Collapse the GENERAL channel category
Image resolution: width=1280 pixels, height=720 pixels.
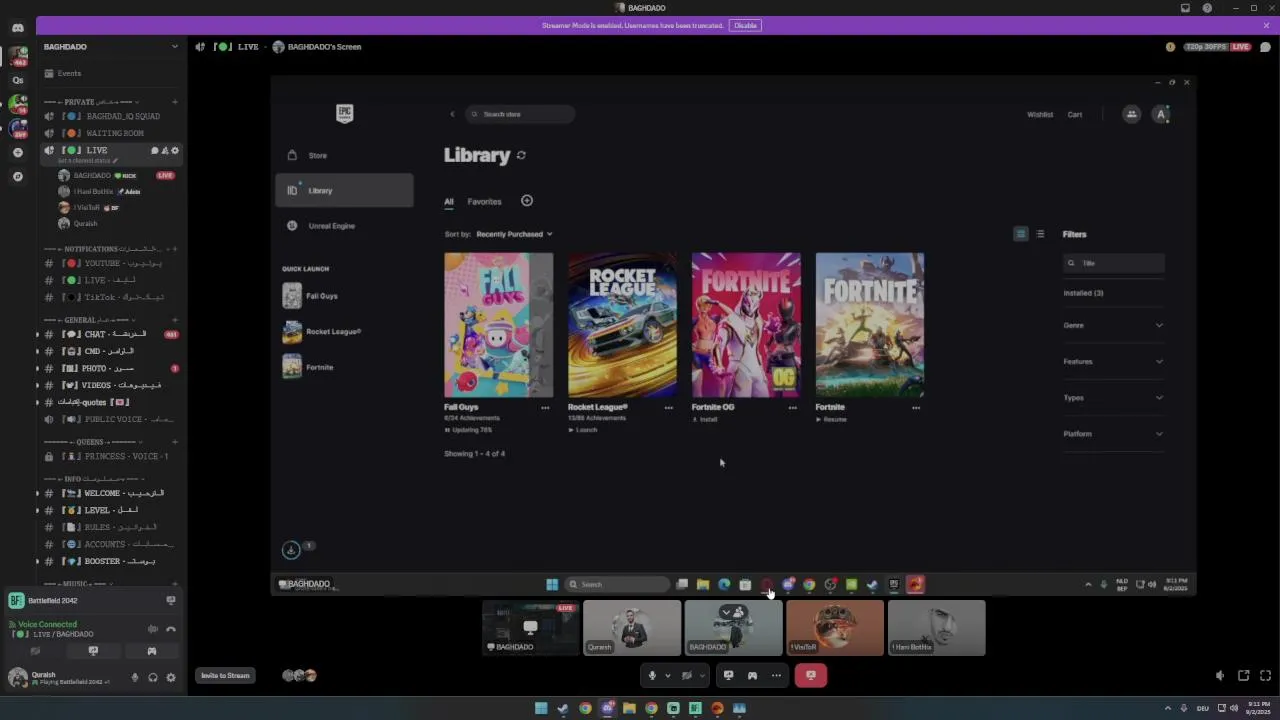tap(90, 320)
